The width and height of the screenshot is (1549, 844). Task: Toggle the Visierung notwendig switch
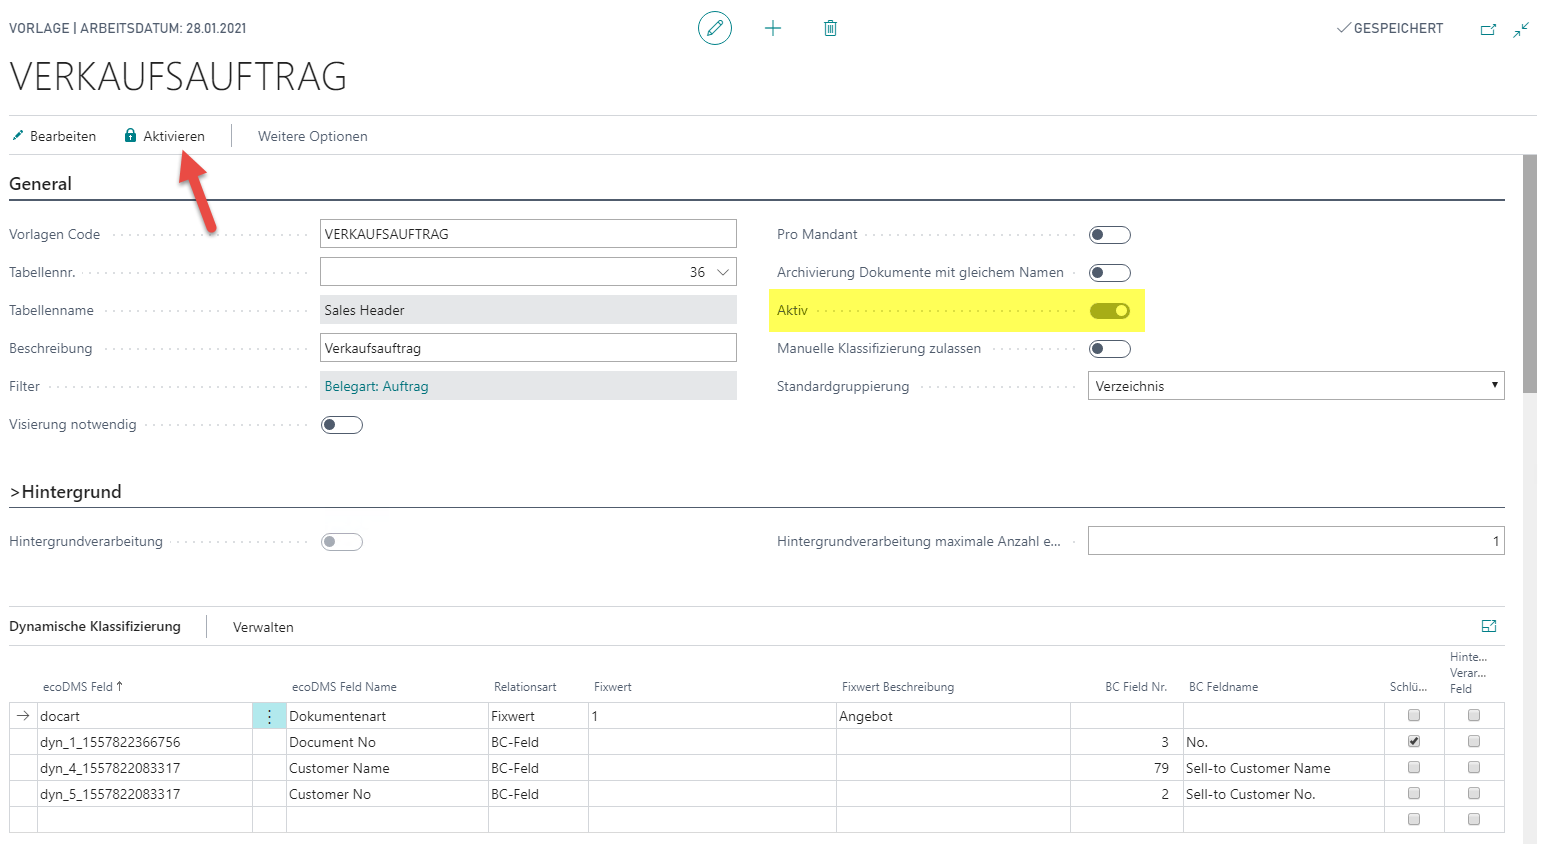342,425
